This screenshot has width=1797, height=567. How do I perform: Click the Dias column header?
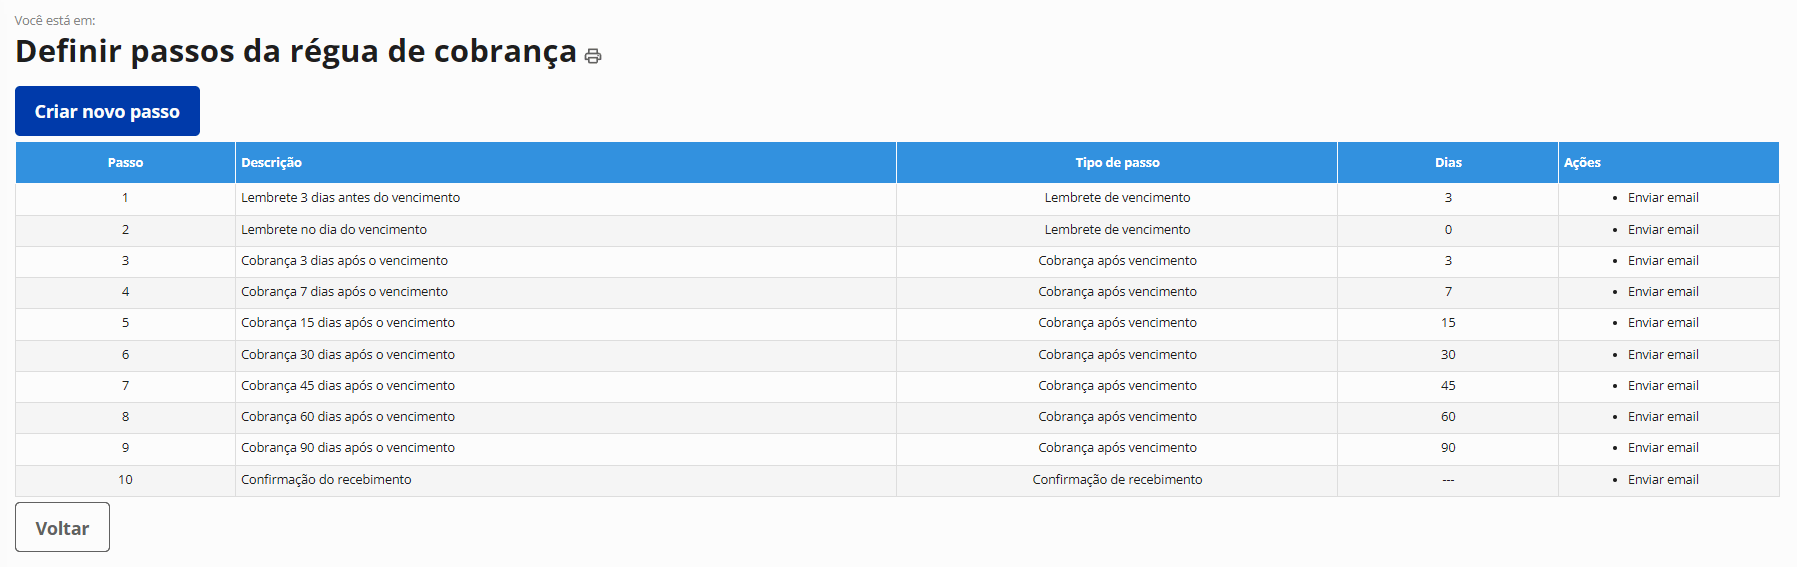click(1447, 163)
